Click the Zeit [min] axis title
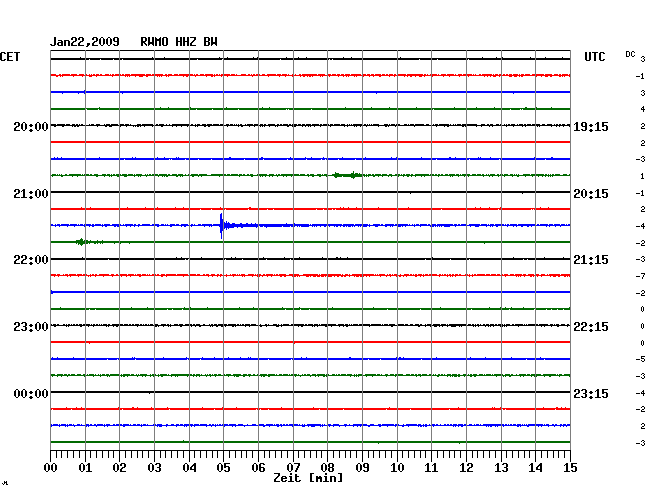Viewport: 650px width, 494px height. coord(308,478)
